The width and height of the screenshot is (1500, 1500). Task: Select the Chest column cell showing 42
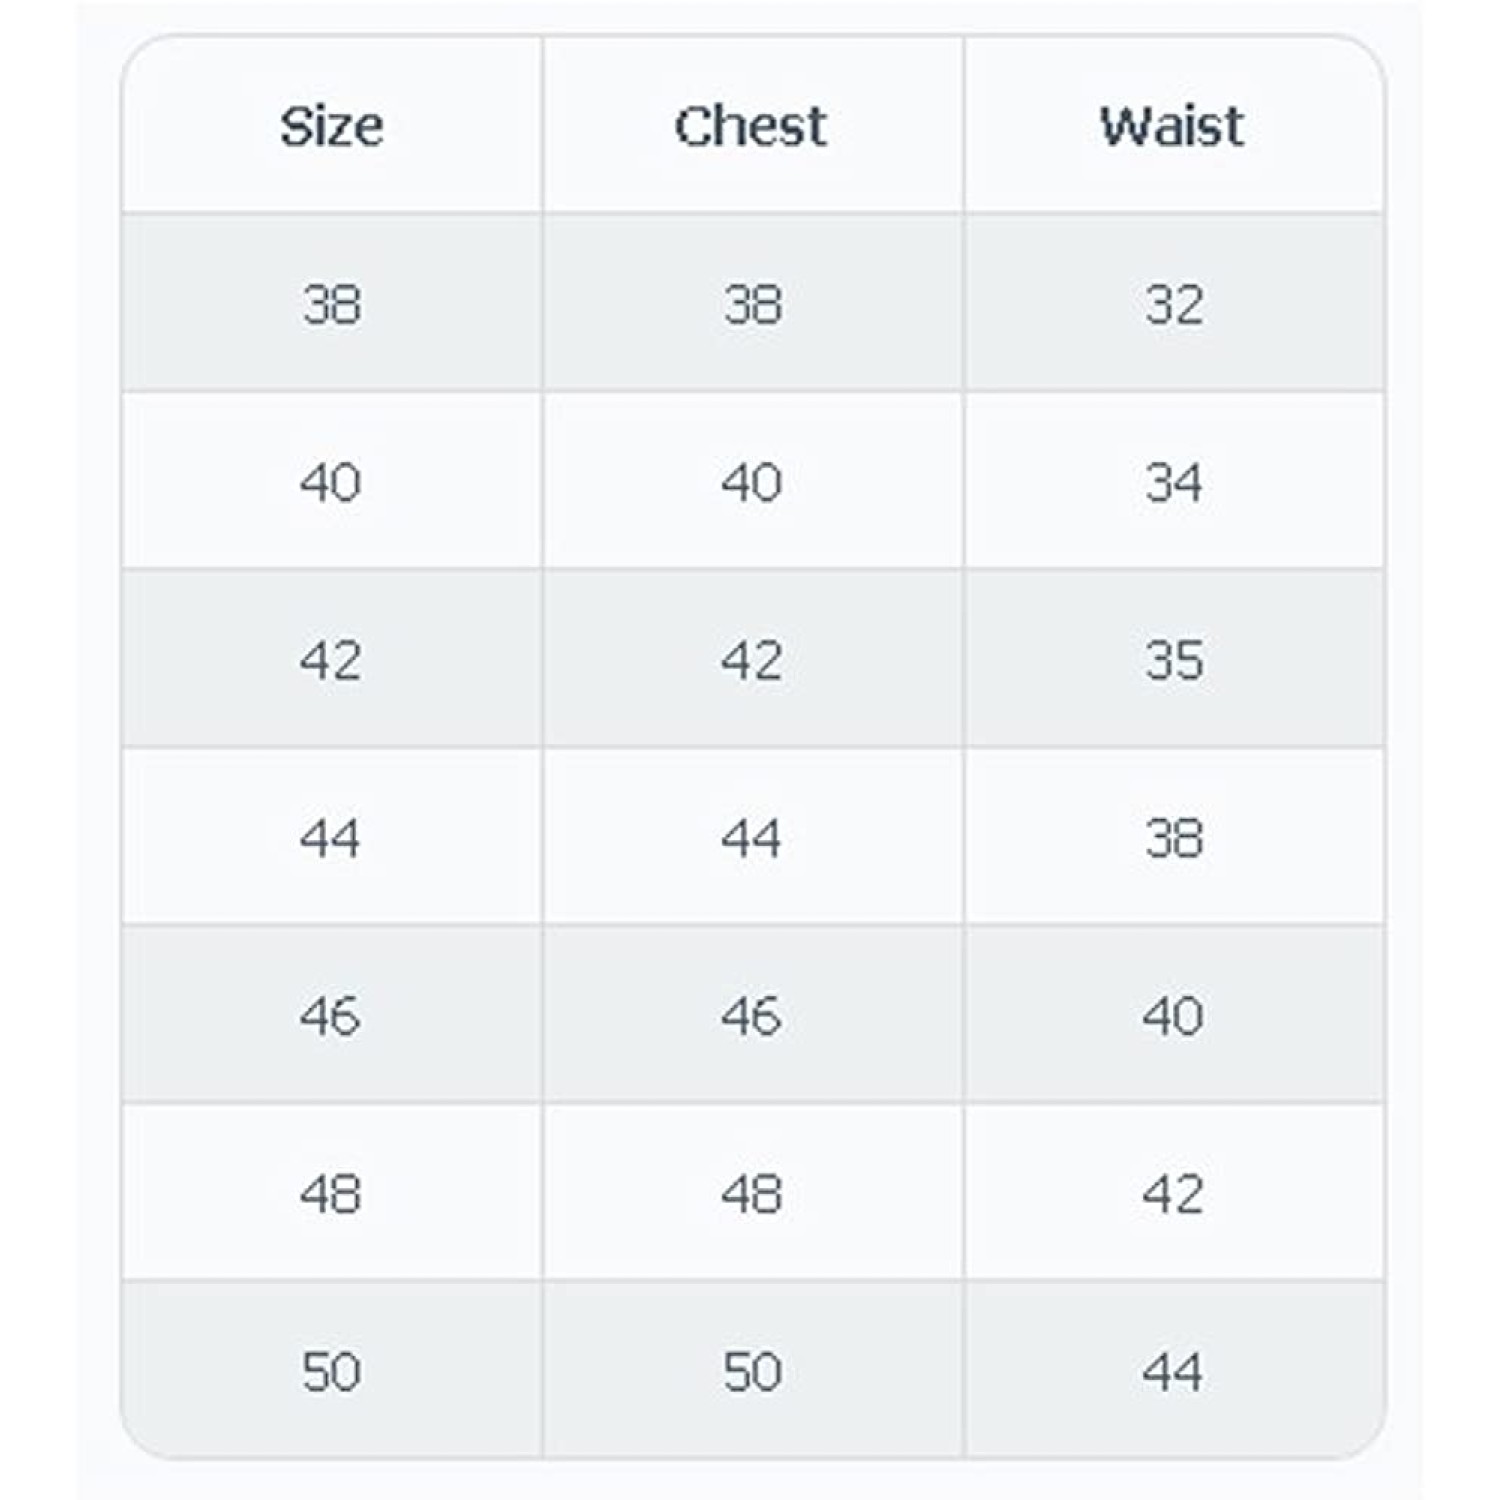[x=752, y=660]
